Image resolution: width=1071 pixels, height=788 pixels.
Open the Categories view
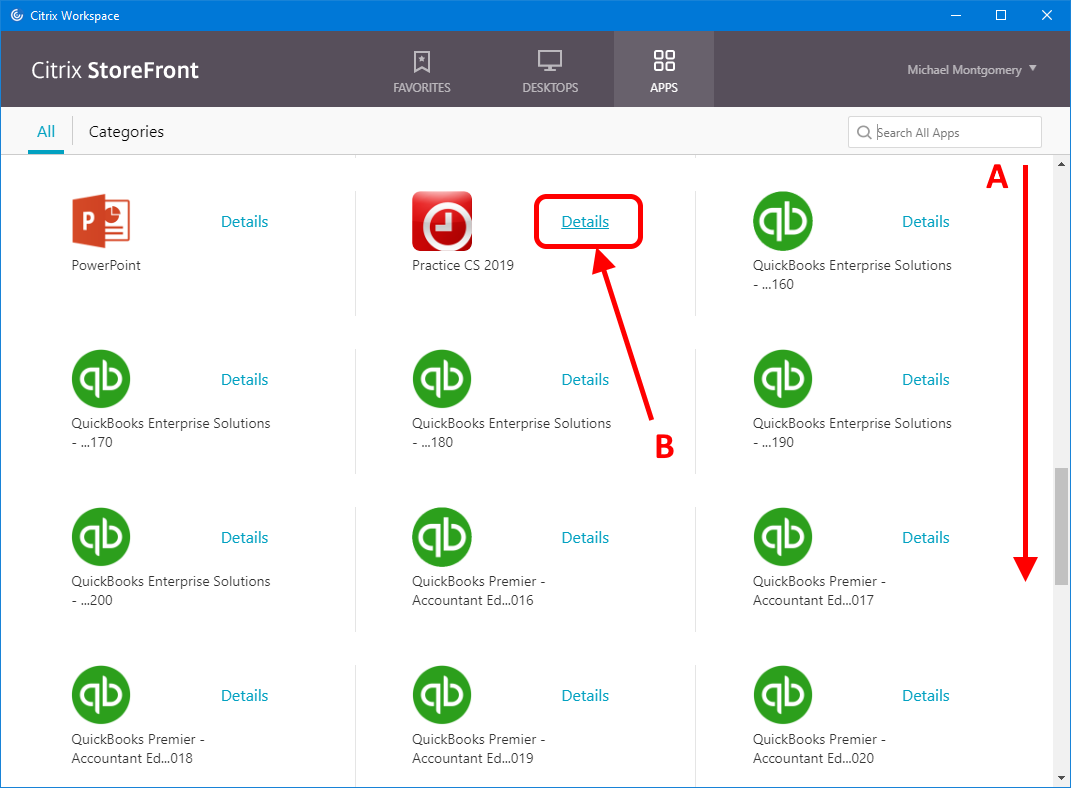click(126, 131)
